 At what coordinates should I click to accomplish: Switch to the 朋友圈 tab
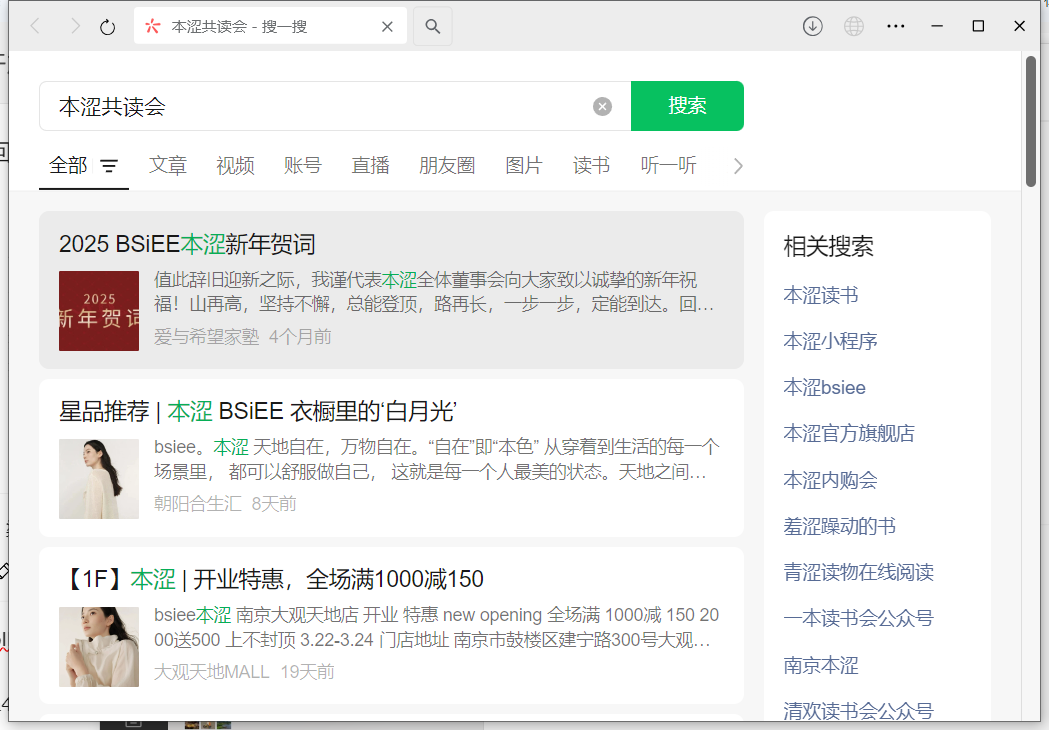pyautogui.click(x=447, y=165)
